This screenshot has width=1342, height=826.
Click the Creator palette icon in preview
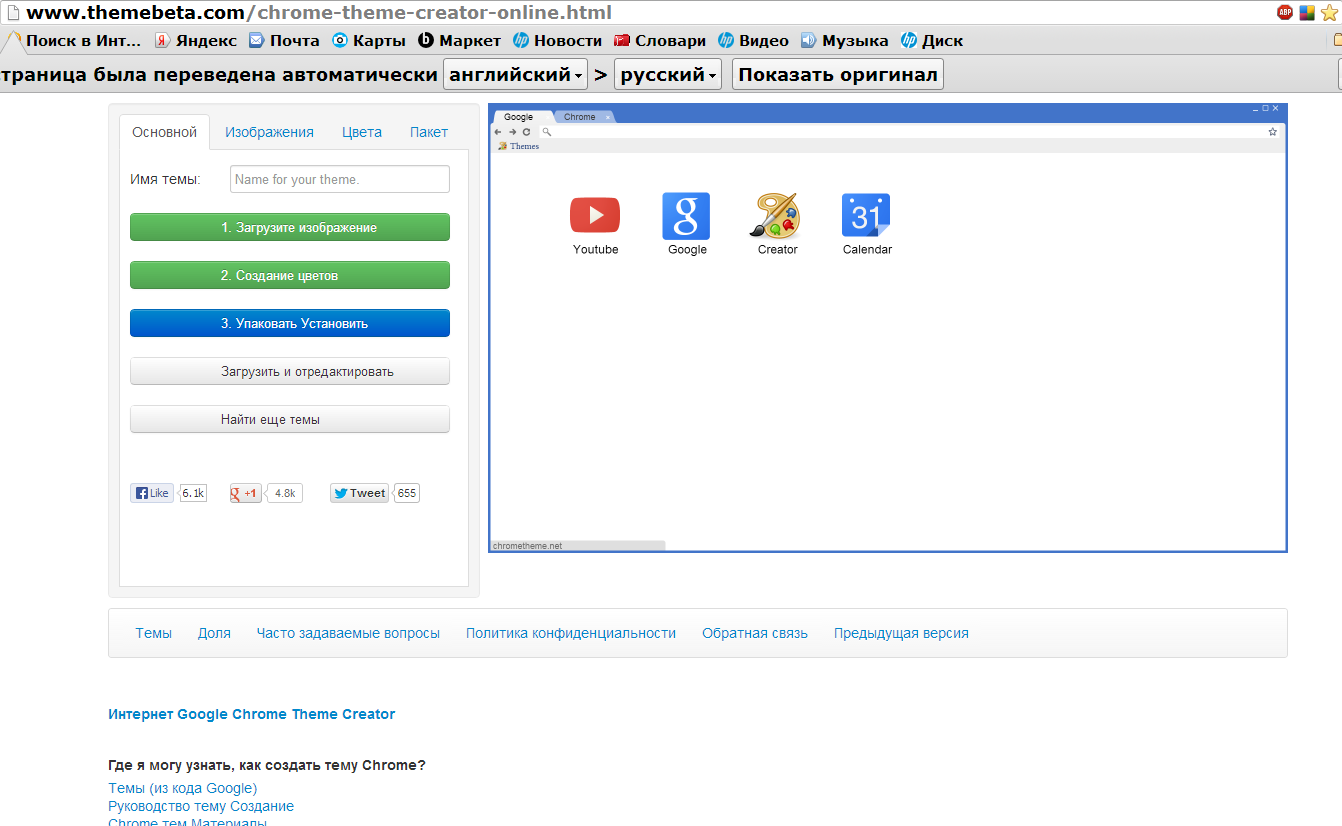[x=776, y=215]
